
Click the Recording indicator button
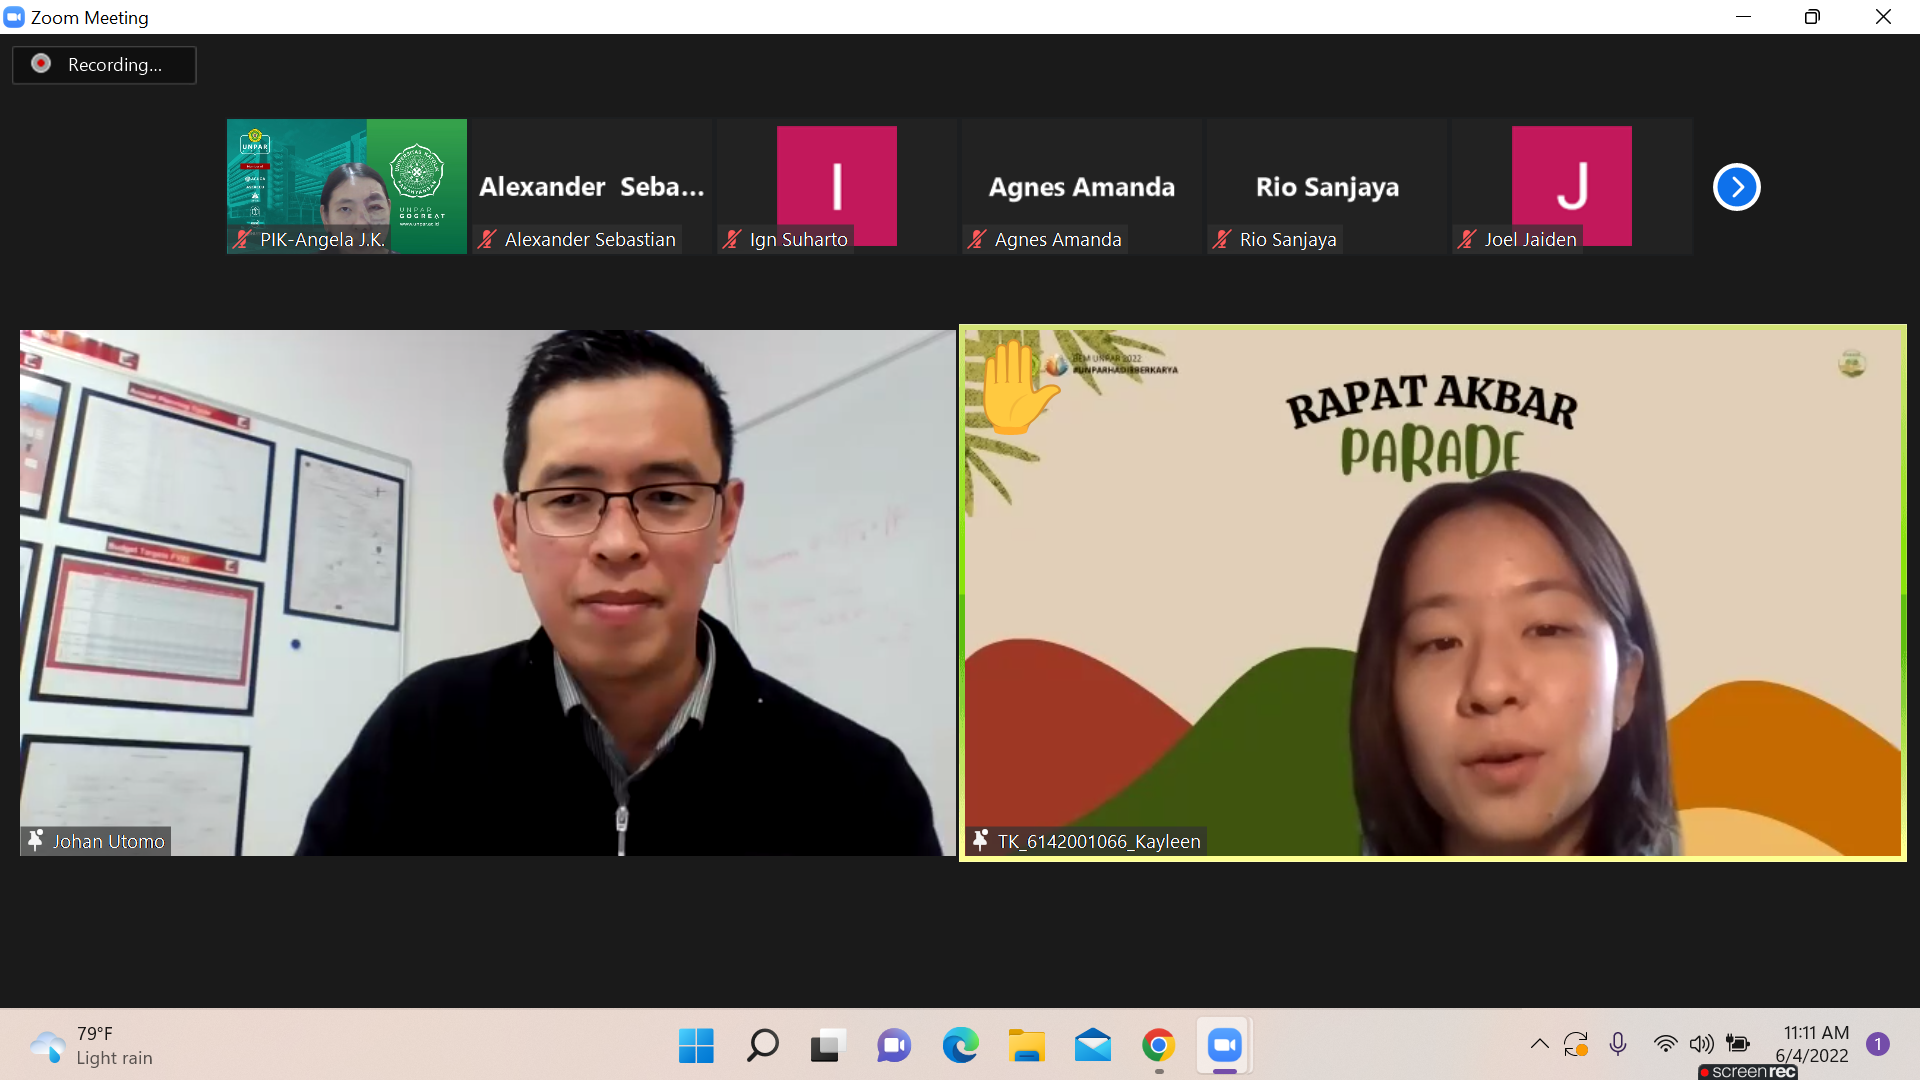pyautogui.click(x=104, y=65)
